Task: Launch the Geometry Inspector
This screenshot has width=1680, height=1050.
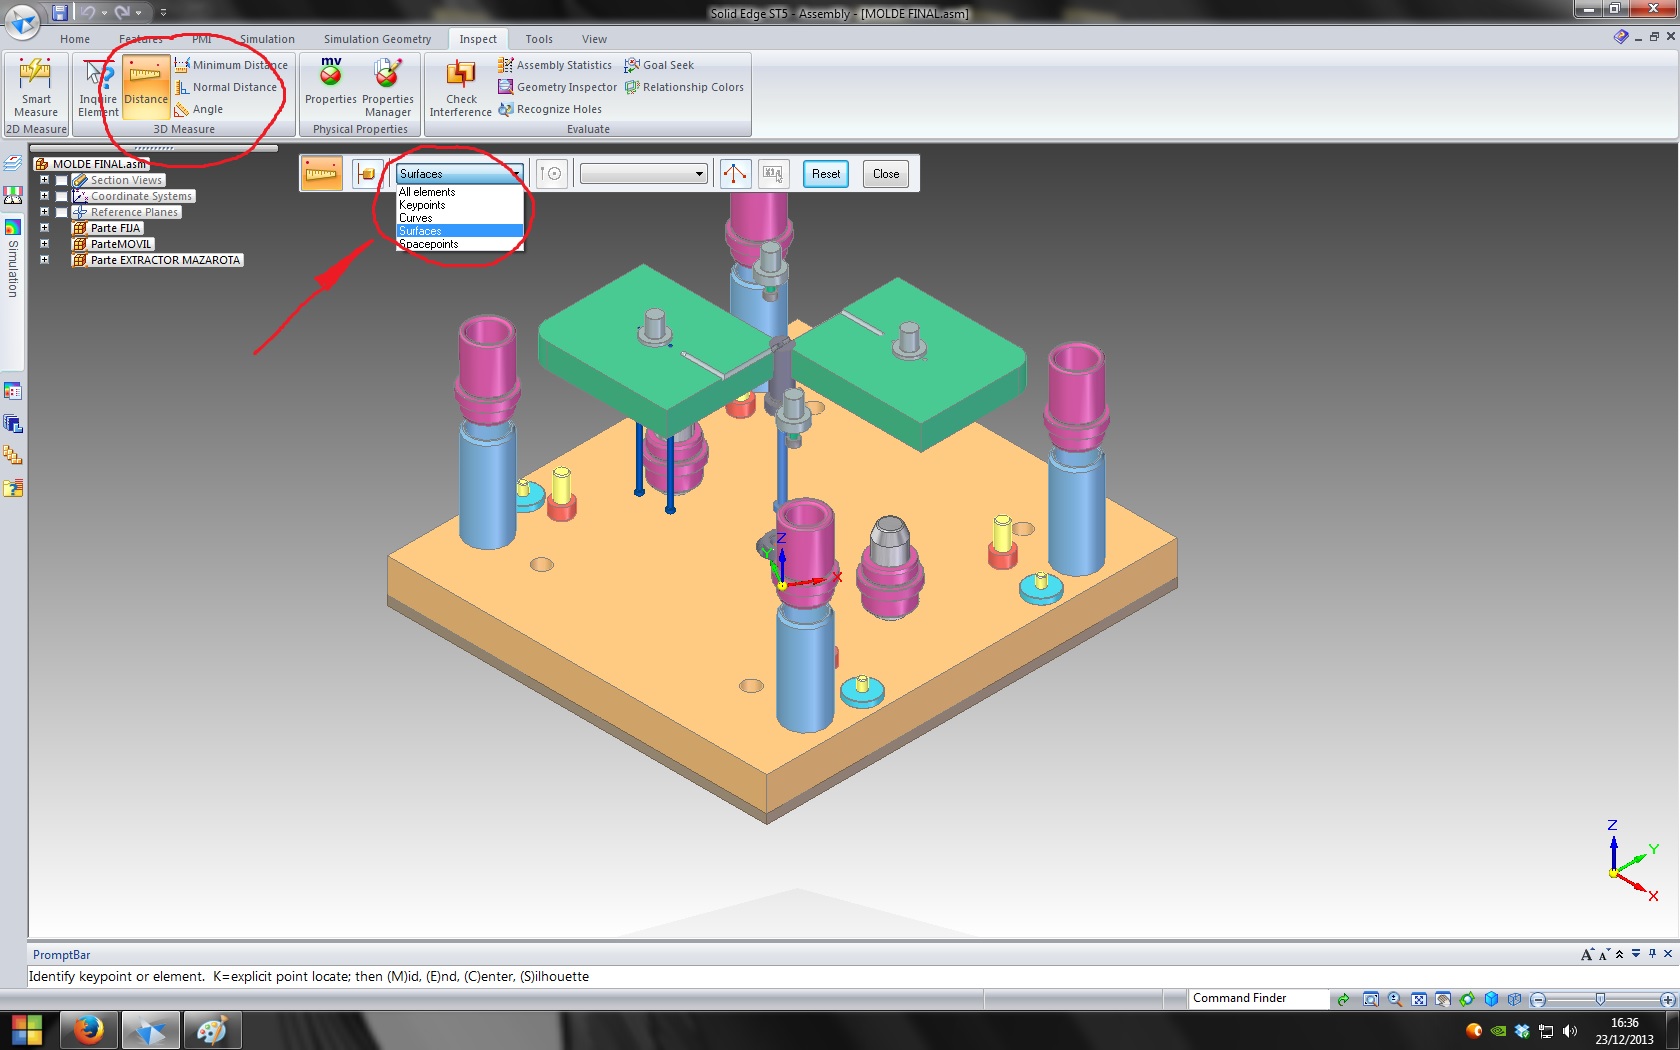Action: (x=558, y=87)
